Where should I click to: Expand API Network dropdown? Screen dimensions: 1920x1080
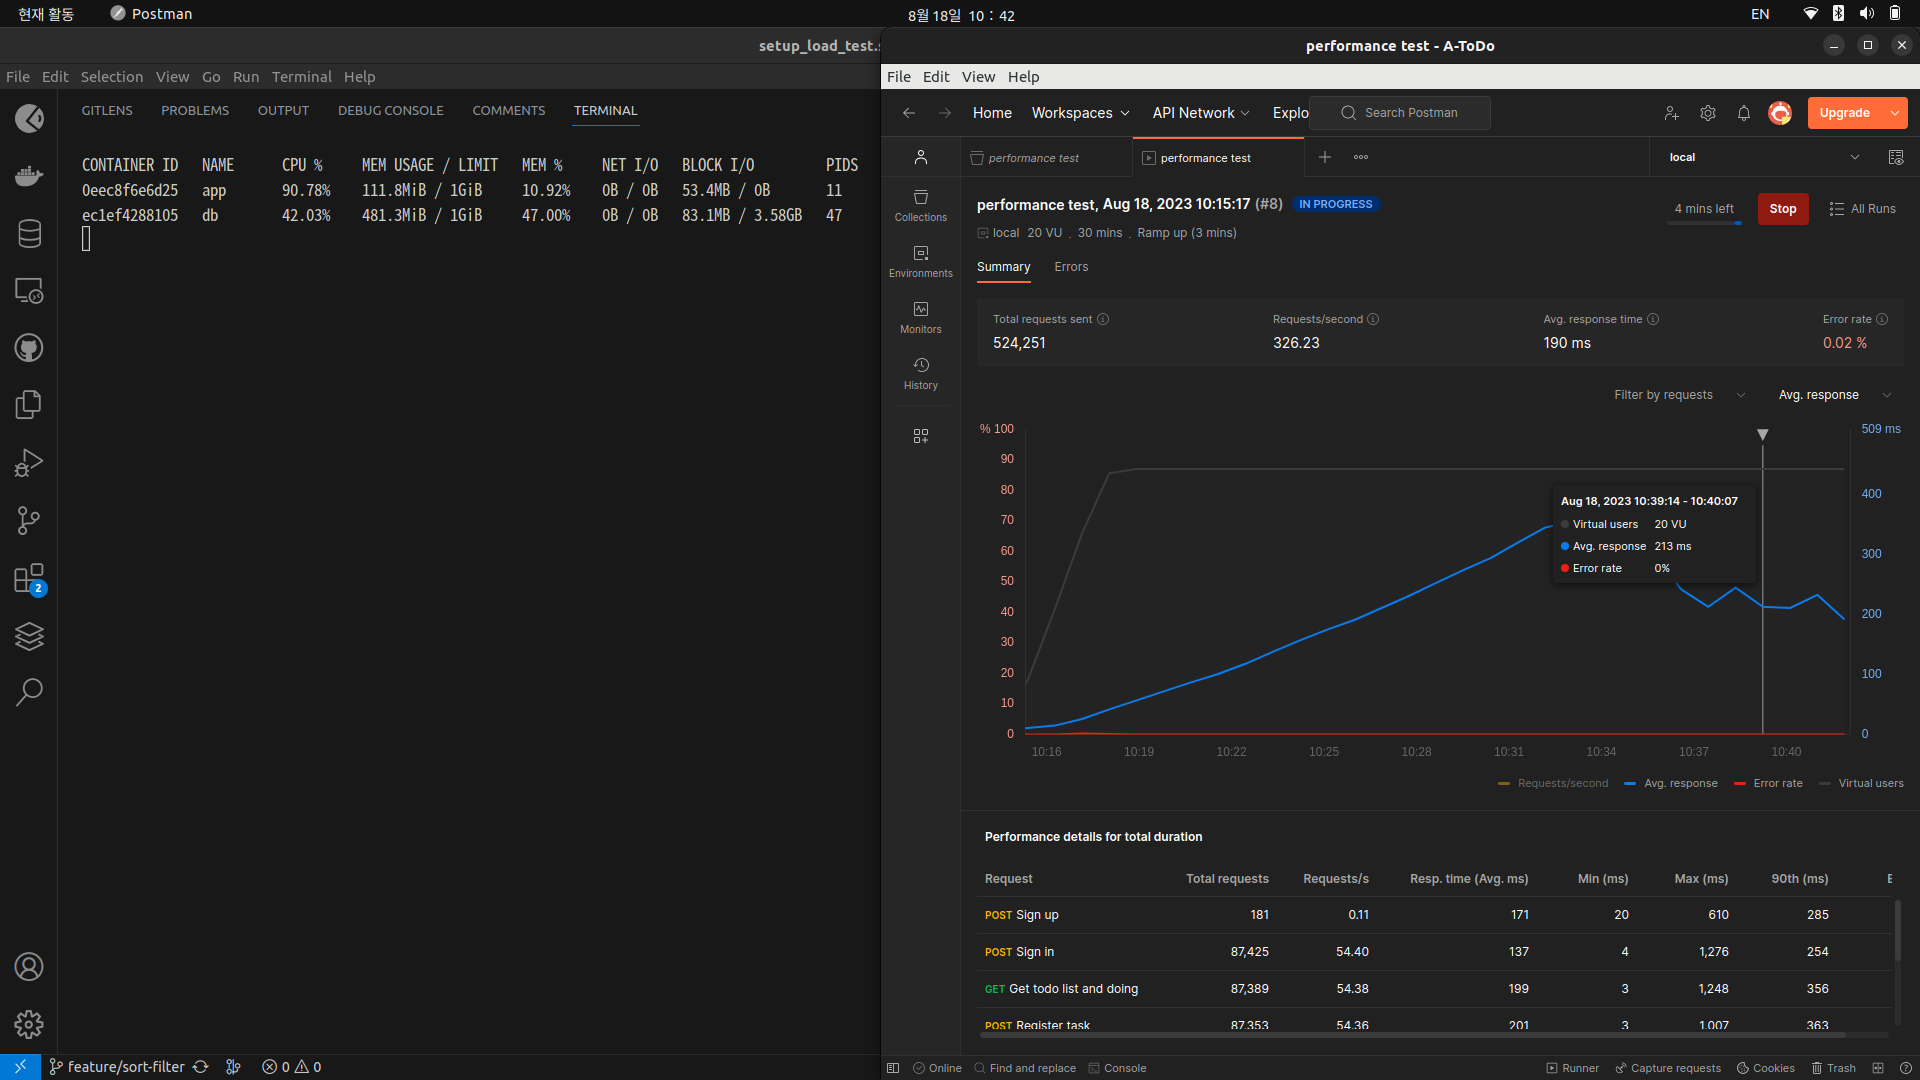tap(1201, 113)
